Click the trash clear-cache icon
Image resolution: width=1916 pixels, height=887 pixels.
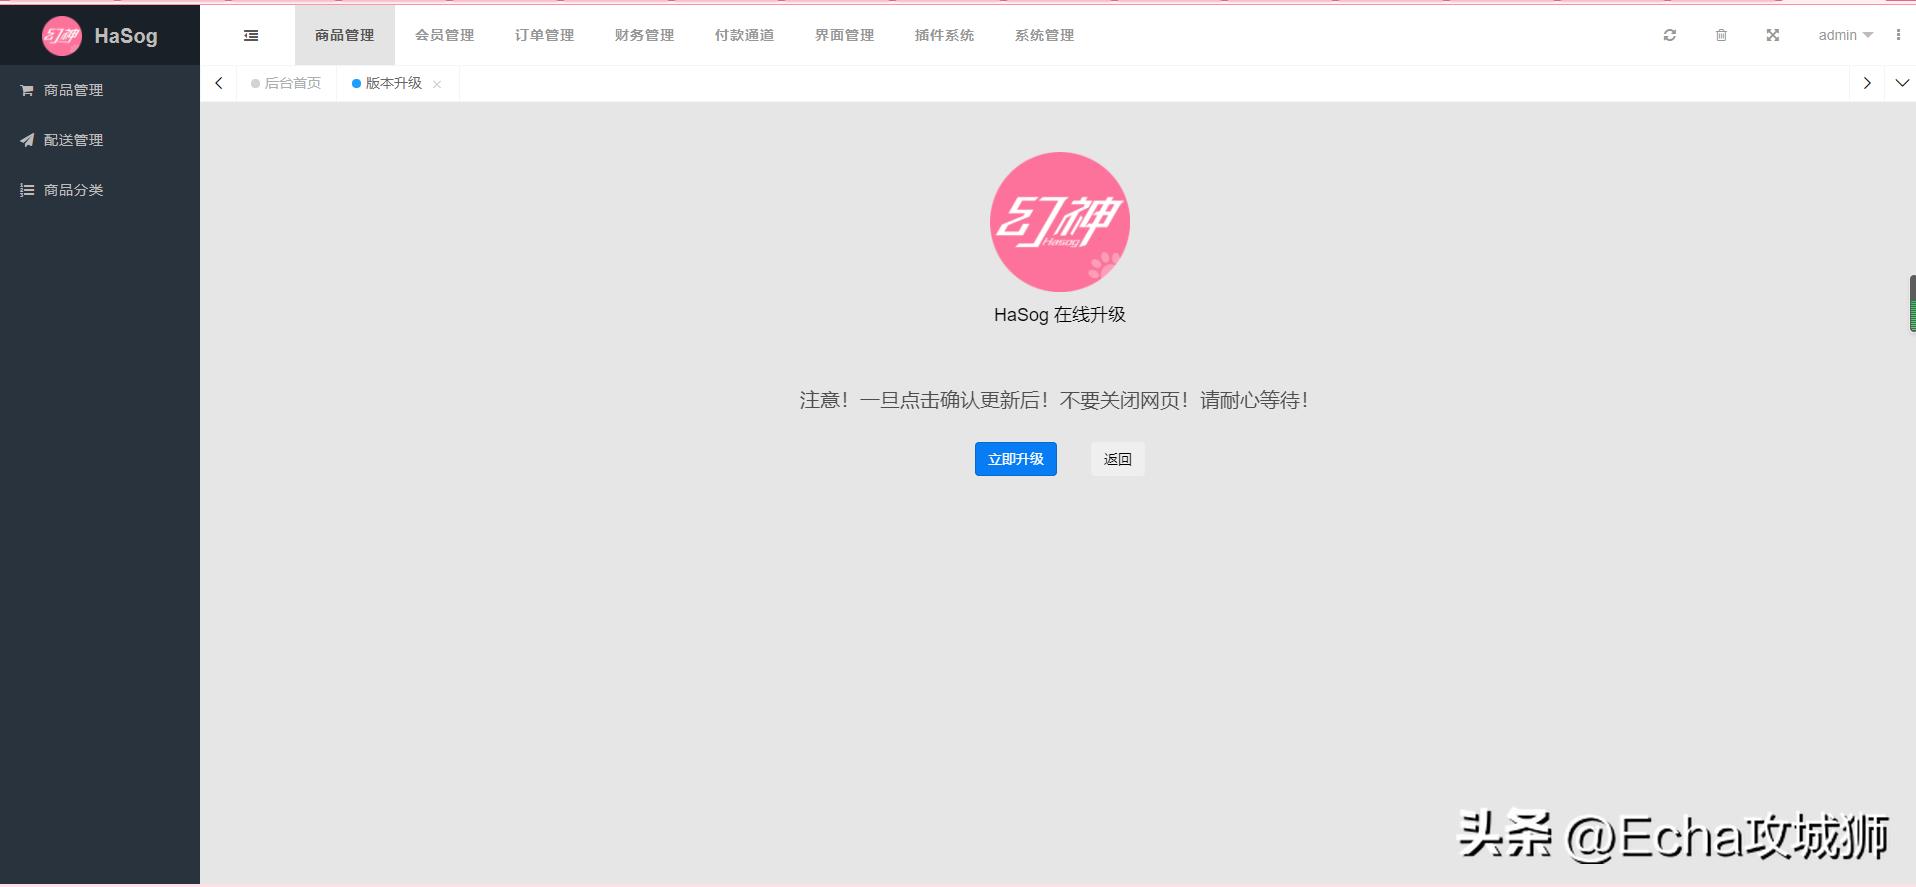point(1721,35)
